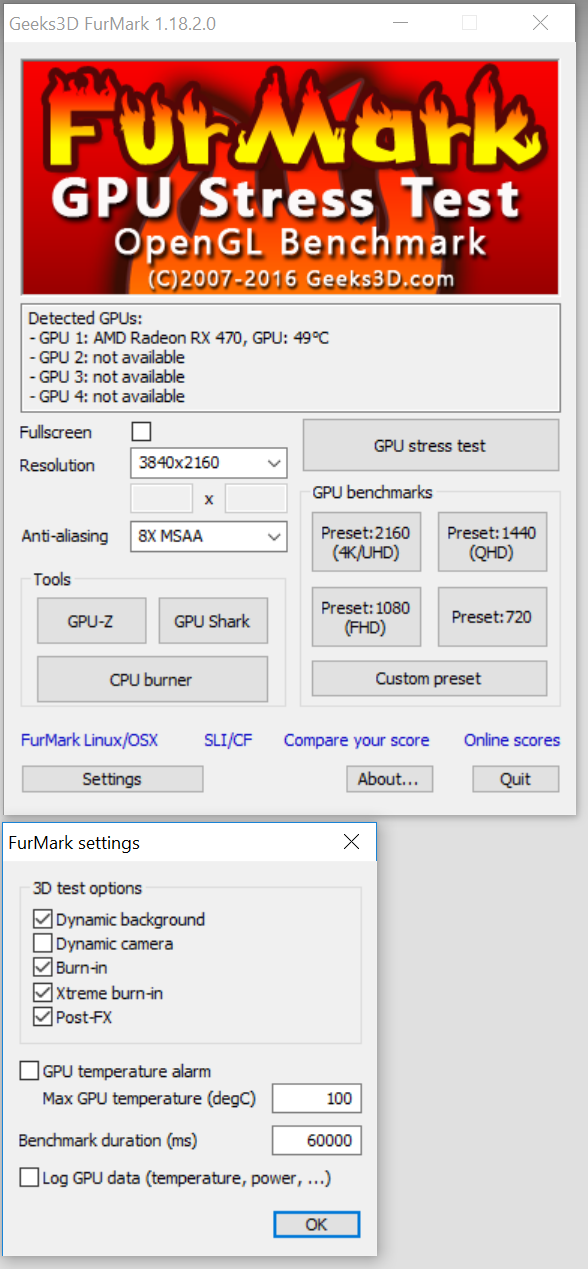588x1269 pixels.
Task: Run the Preset:2160 (4K/UHD) benchmark
Action: pyautogui.click(x=366, y=542)
